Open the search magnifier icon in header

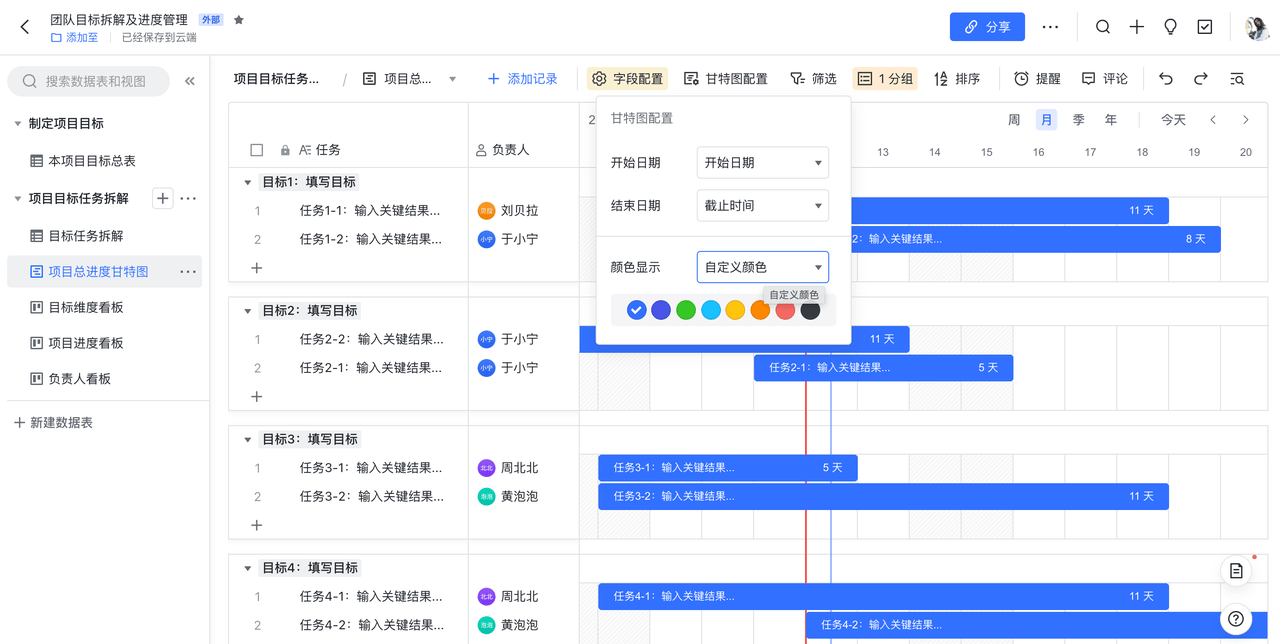tap(1102, 27)
